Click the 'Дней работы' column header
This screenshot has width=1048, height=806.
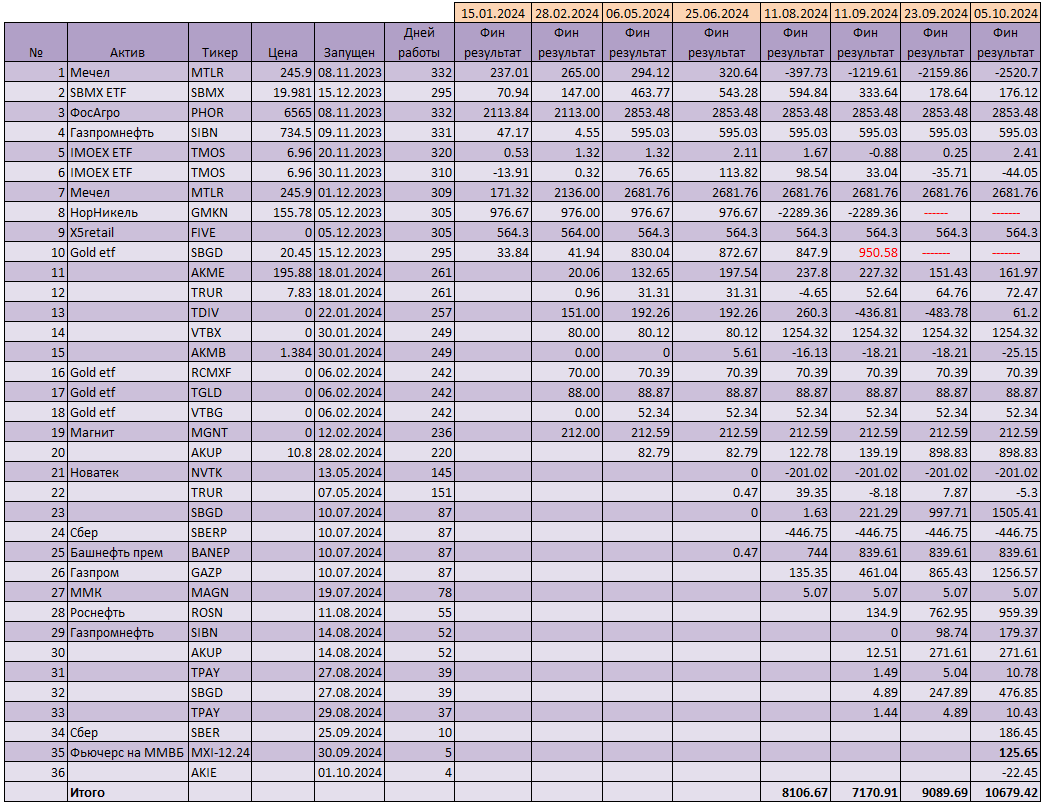(x=419, y=43)
